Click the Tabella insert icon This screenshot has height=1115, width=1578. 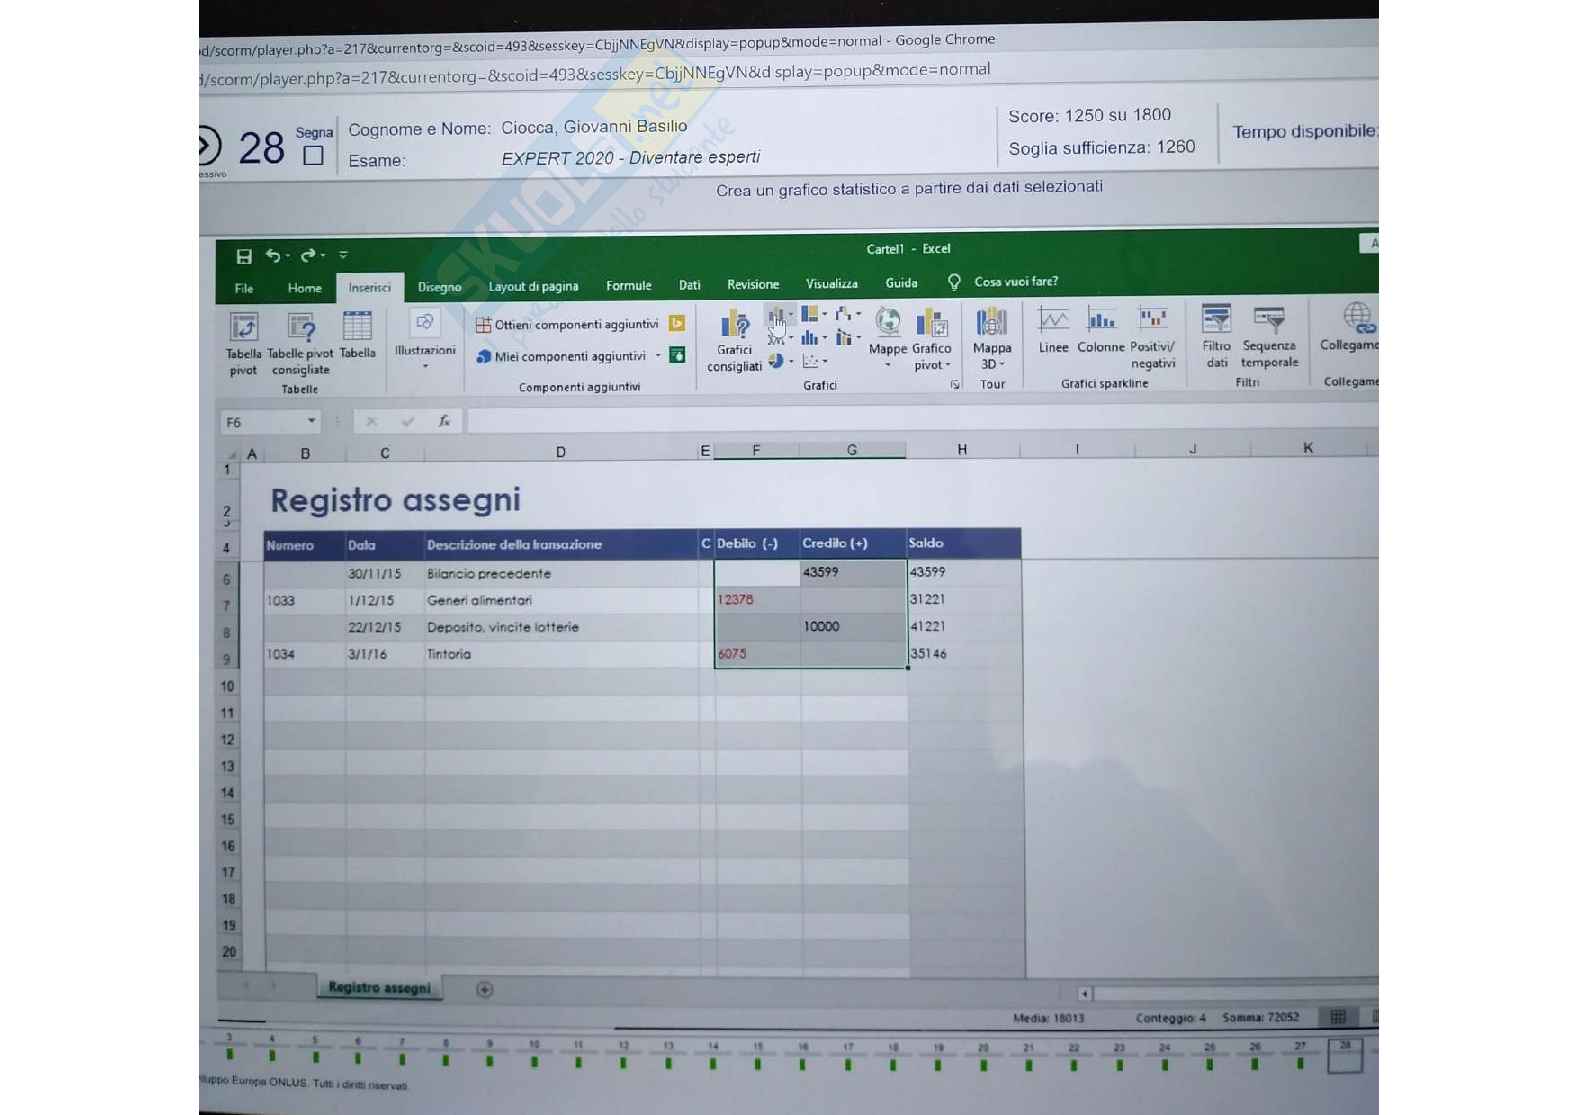(357, 327)
